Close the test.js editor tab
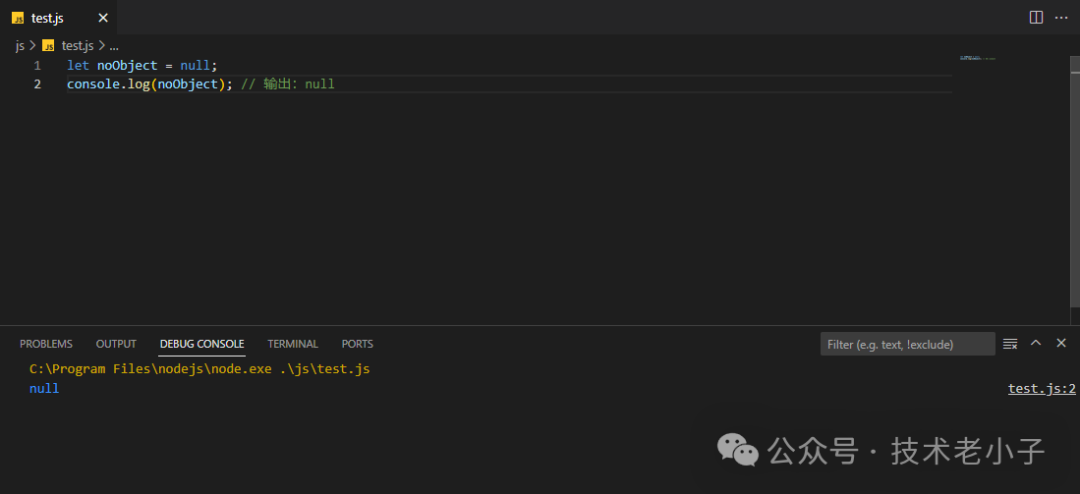This screenshot has height=494, width=1080. pos(102,18)
